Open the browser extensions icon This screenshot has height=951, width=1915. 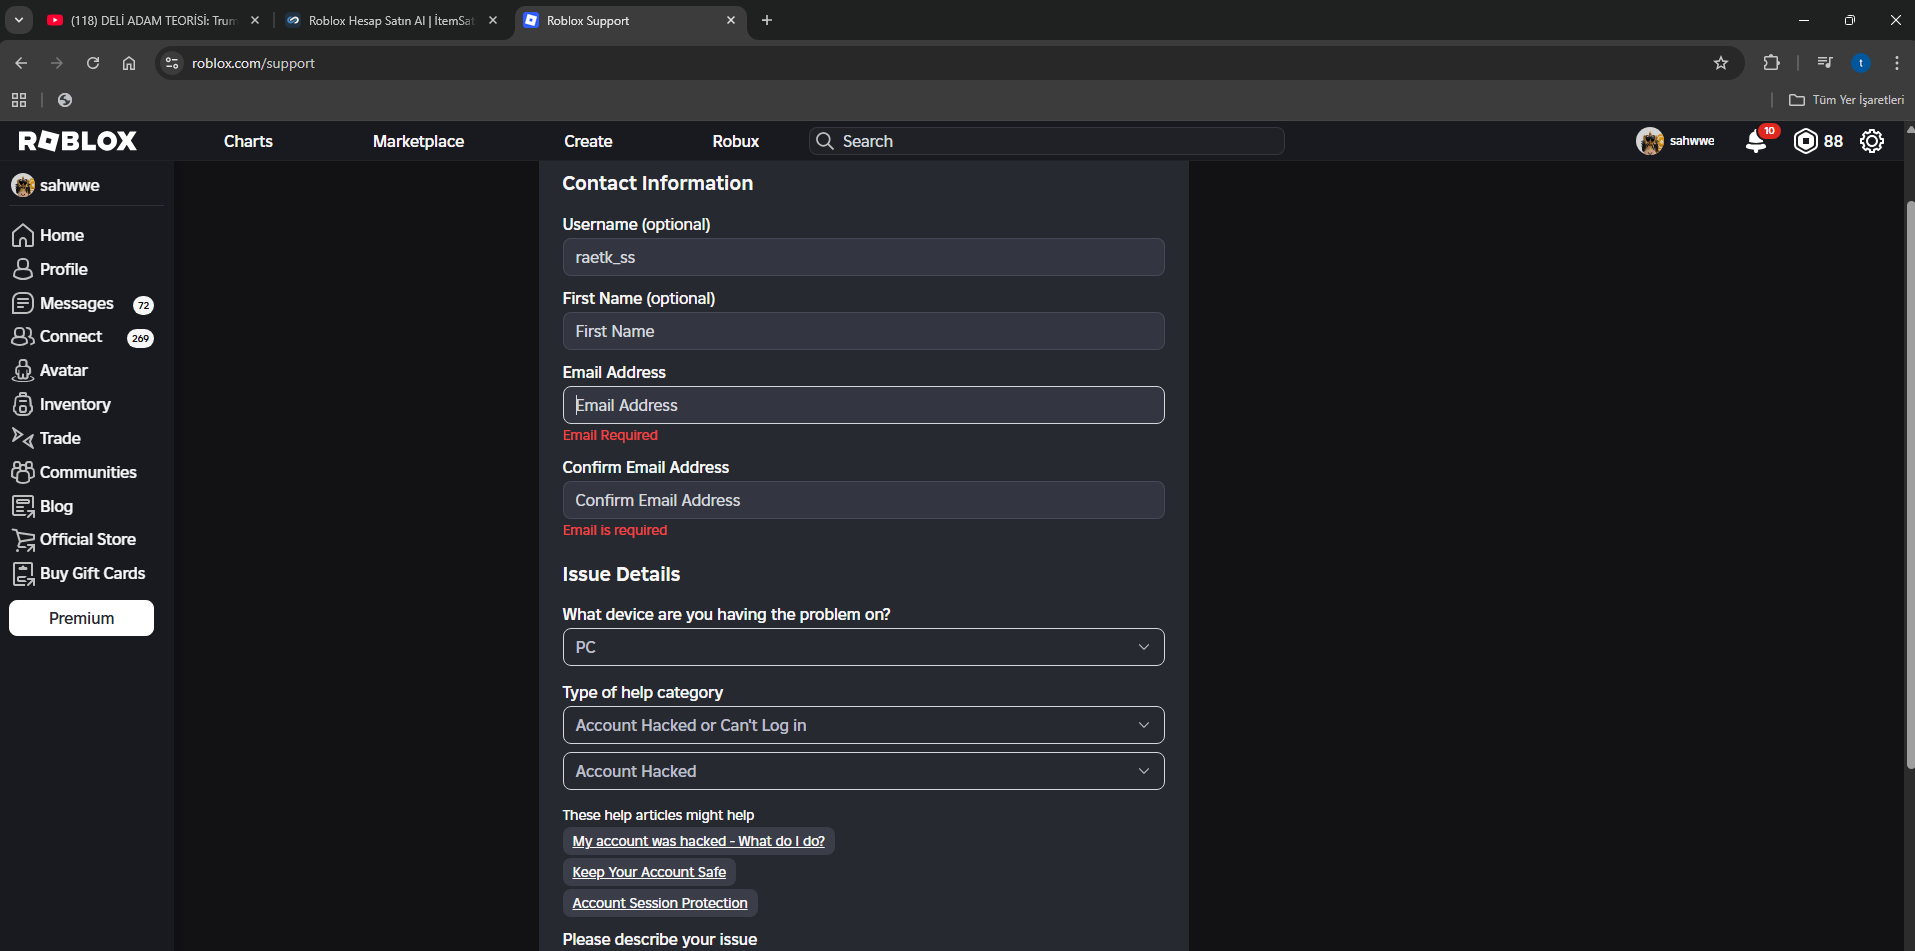[x=1771, y=63]
